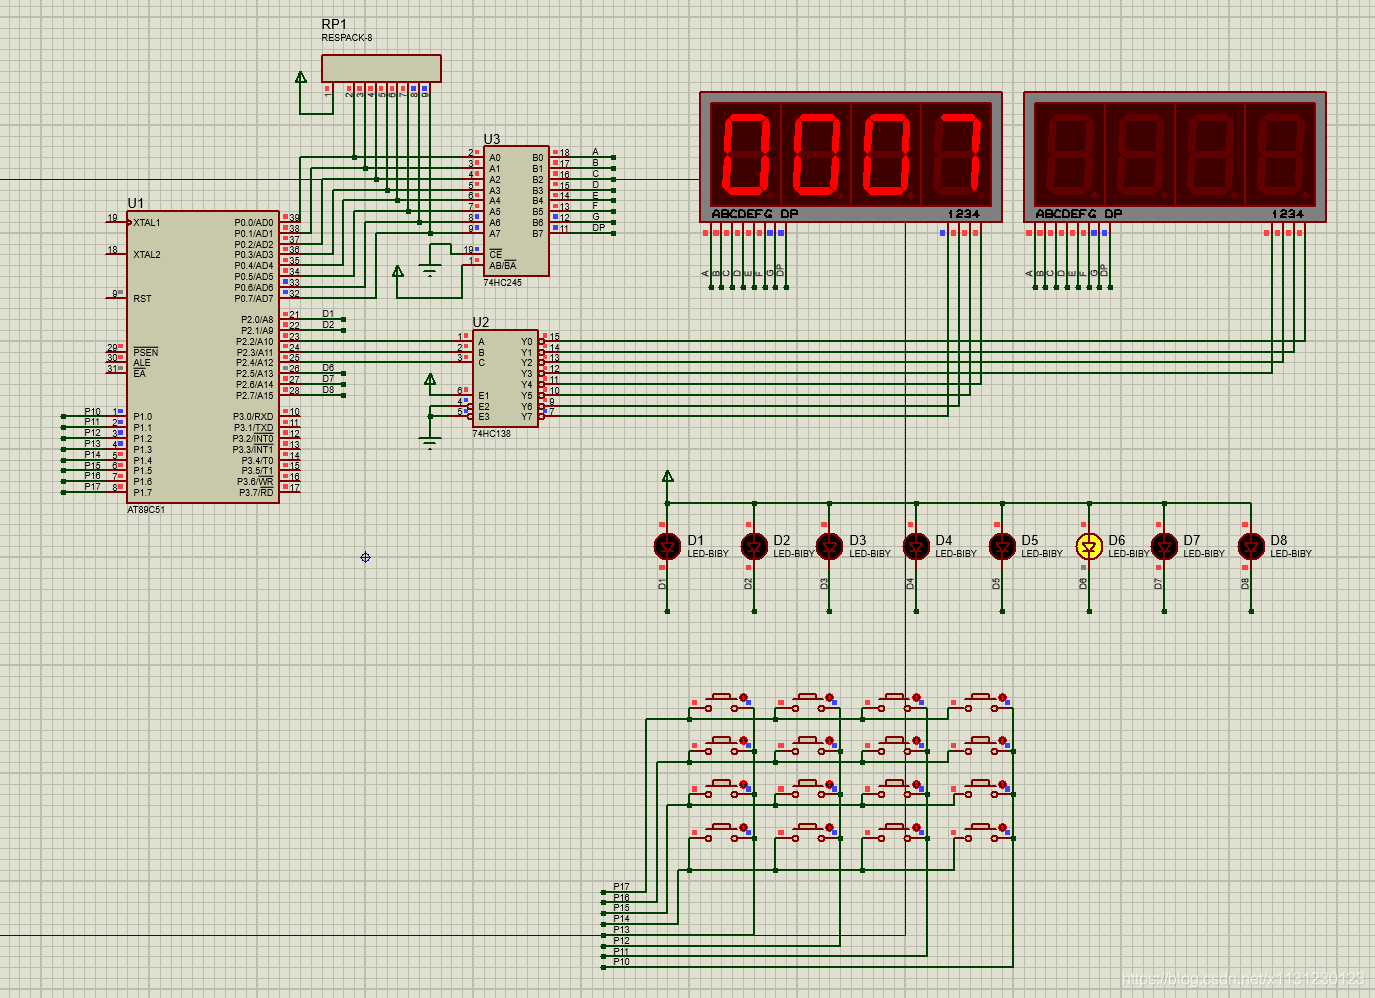Click the first 0 digit of the lit display
Image resolution: width=1375 pixels, height=998 pixels.
tap(745, 154)
